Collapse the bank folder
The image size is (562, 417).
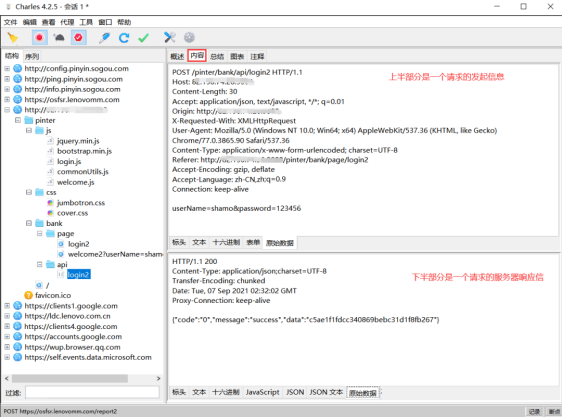point(29,223)
